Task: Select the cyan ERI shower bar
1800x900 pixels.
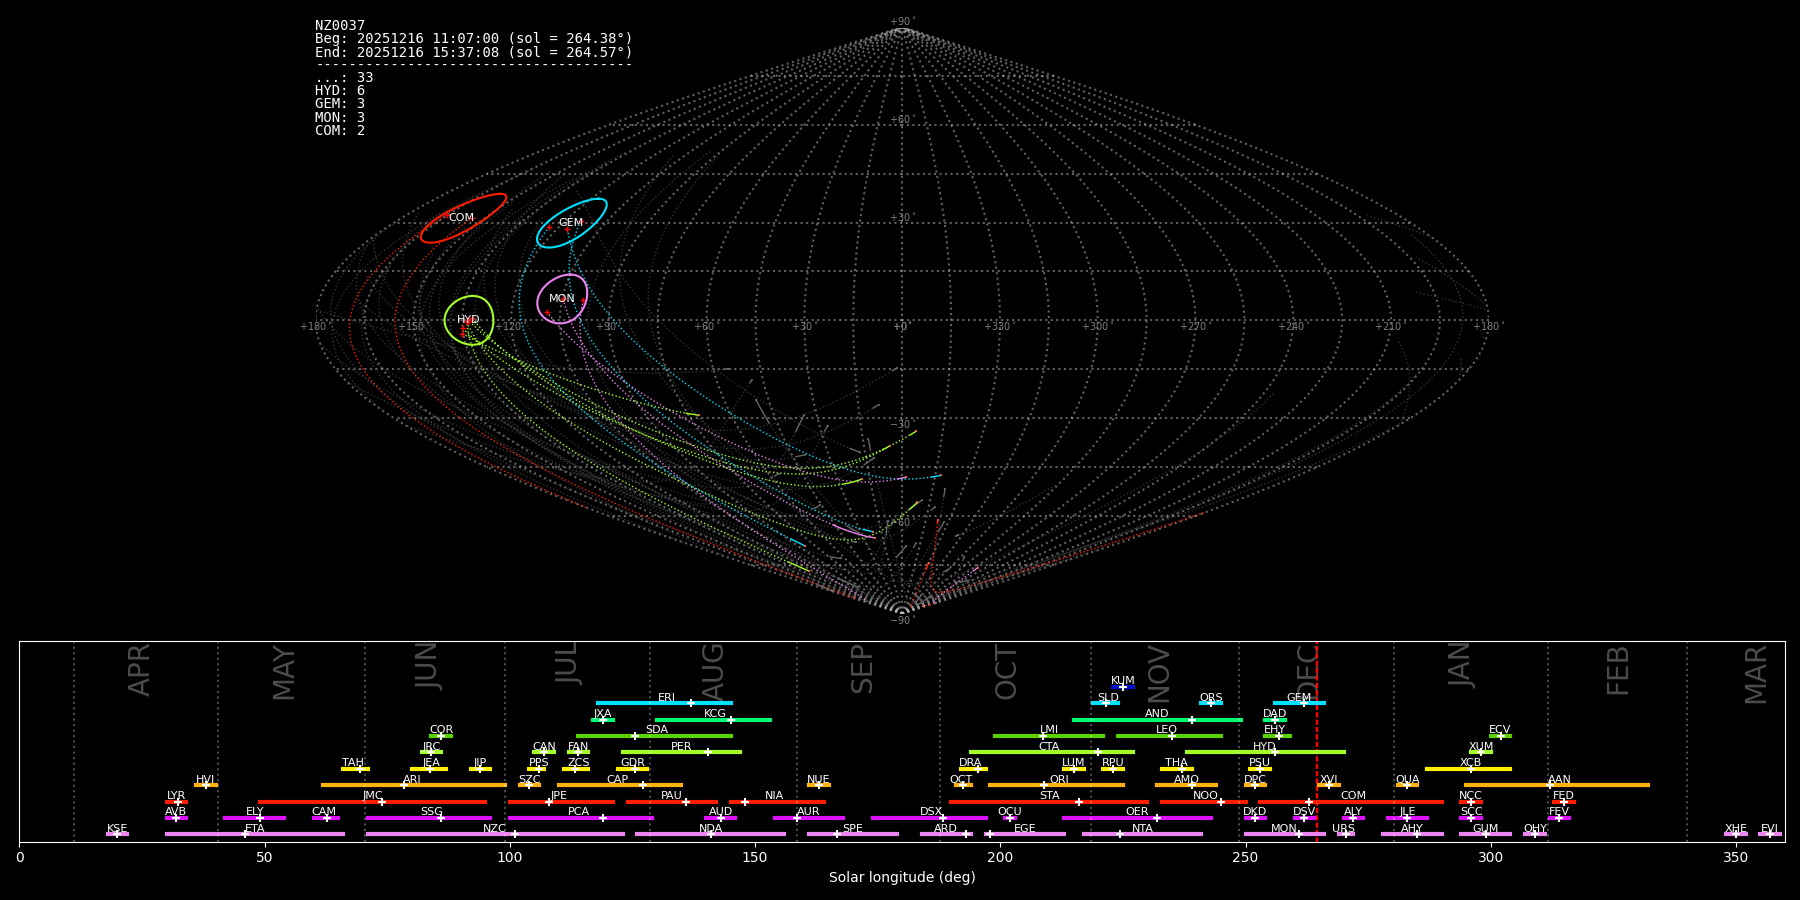Action: (x=664, y=703)
